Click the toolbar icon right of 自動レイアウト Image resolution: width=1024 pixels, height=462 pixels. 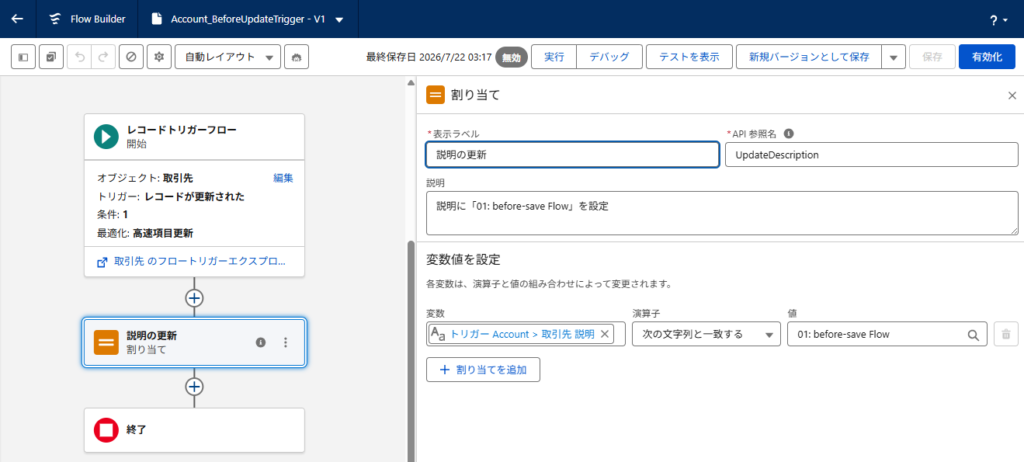[x=296, y=57]
